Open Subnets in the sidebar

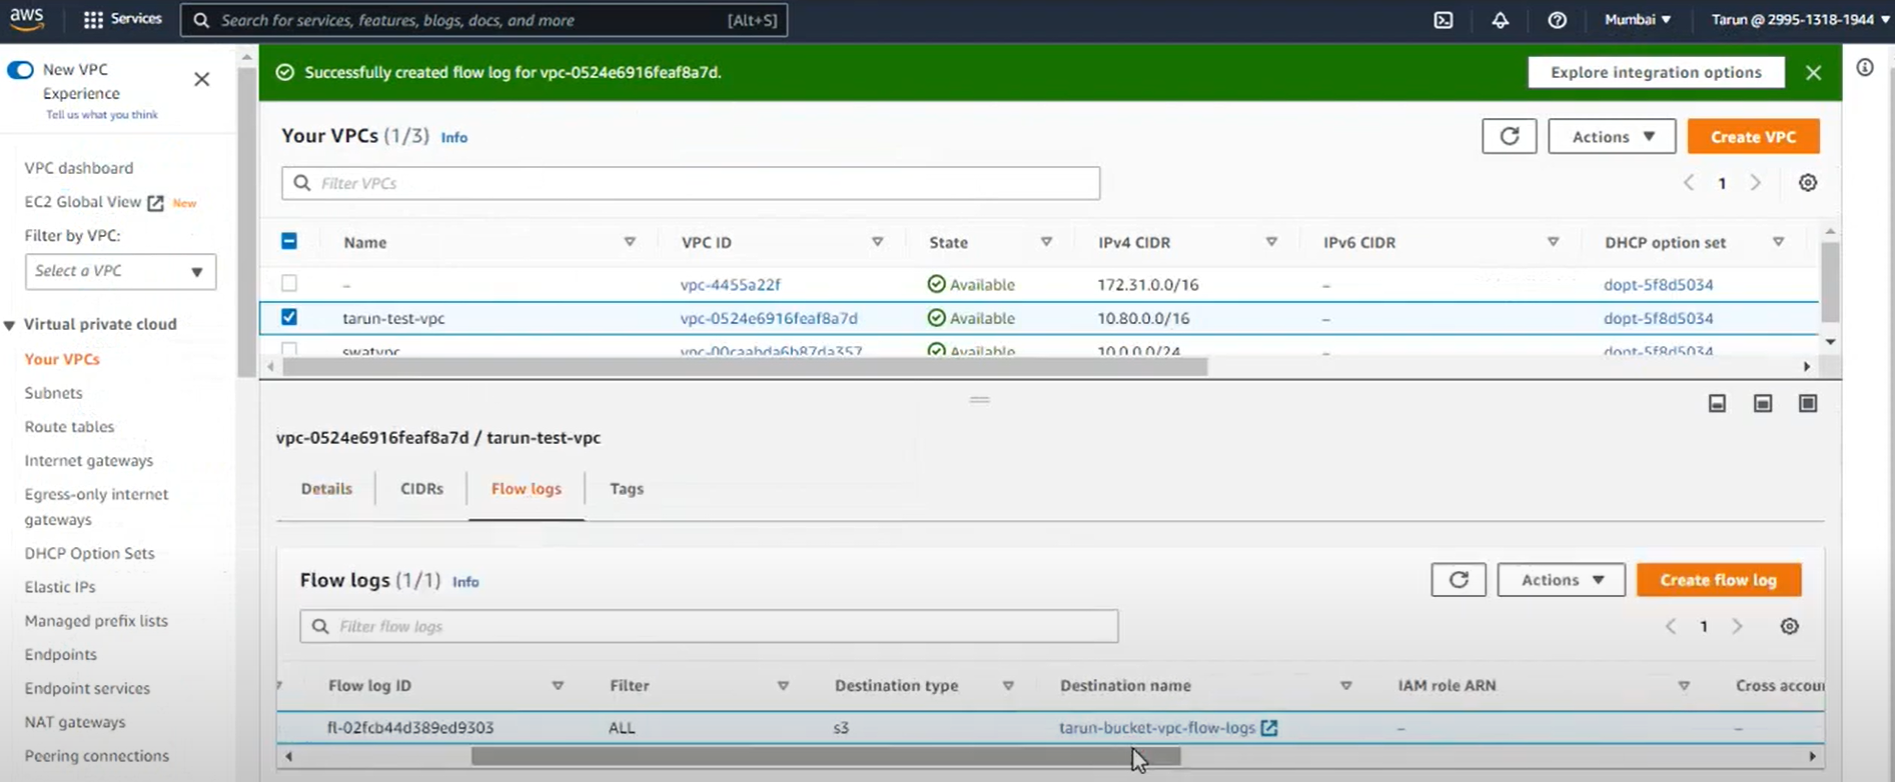click(54, 393)
